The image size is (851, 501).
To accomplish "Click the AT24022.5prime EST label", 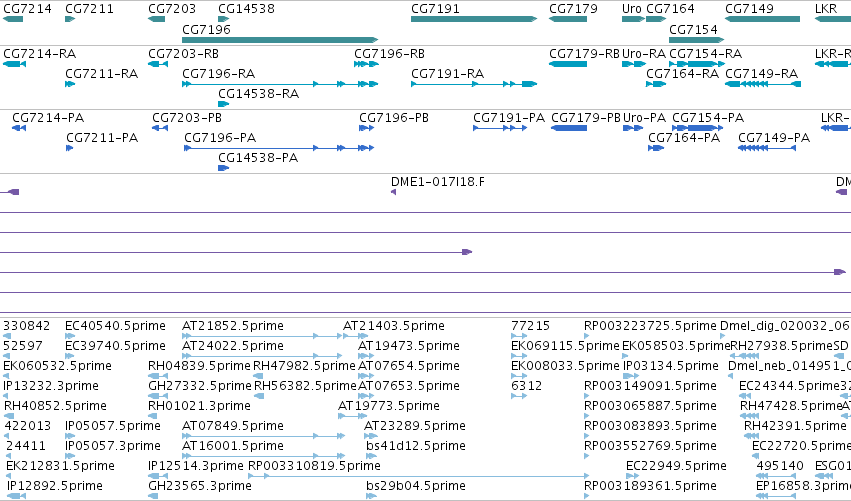I will 233,346.
